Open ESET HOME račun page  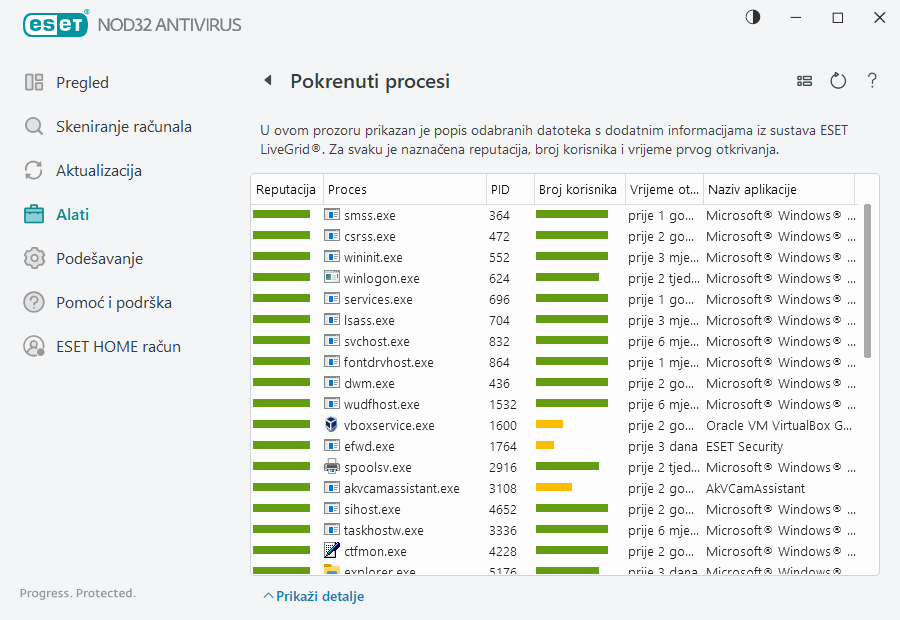[x=118, y=347]
